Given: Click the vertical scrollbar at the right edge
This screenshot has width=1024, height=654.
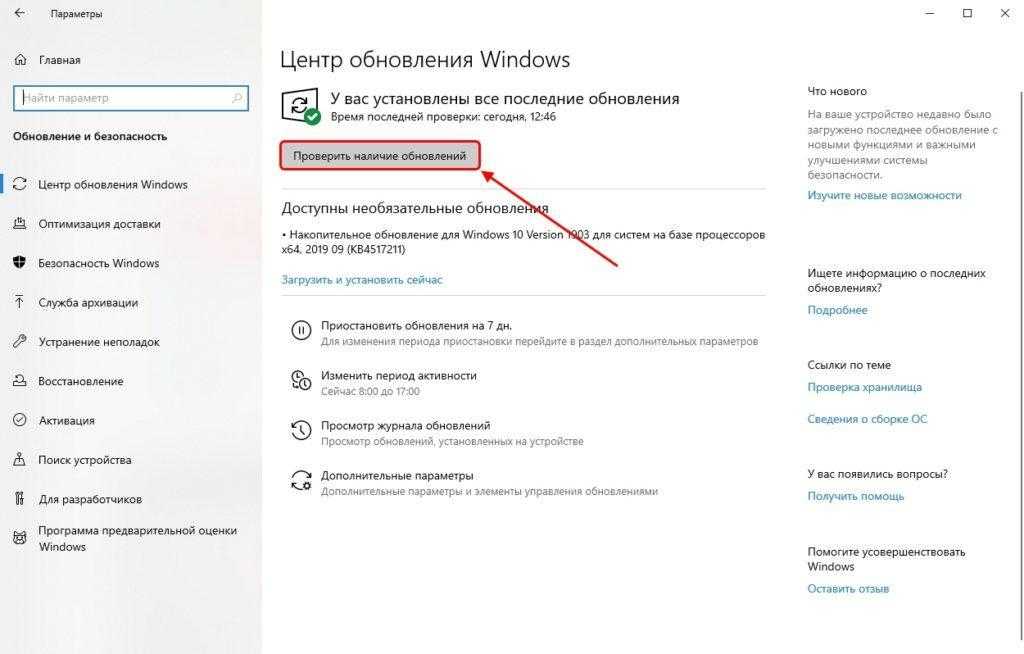Looking at the screenshot, I should point(1020,366).
